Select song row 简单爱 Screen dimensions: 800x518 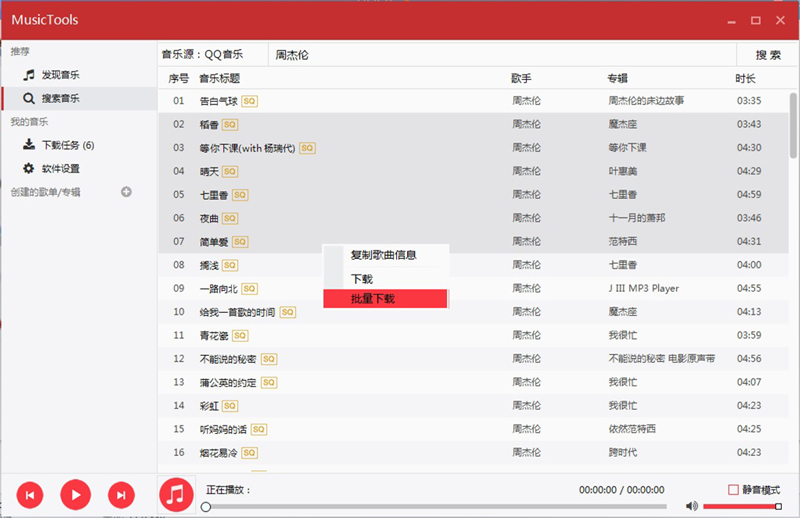pos(473,241)
